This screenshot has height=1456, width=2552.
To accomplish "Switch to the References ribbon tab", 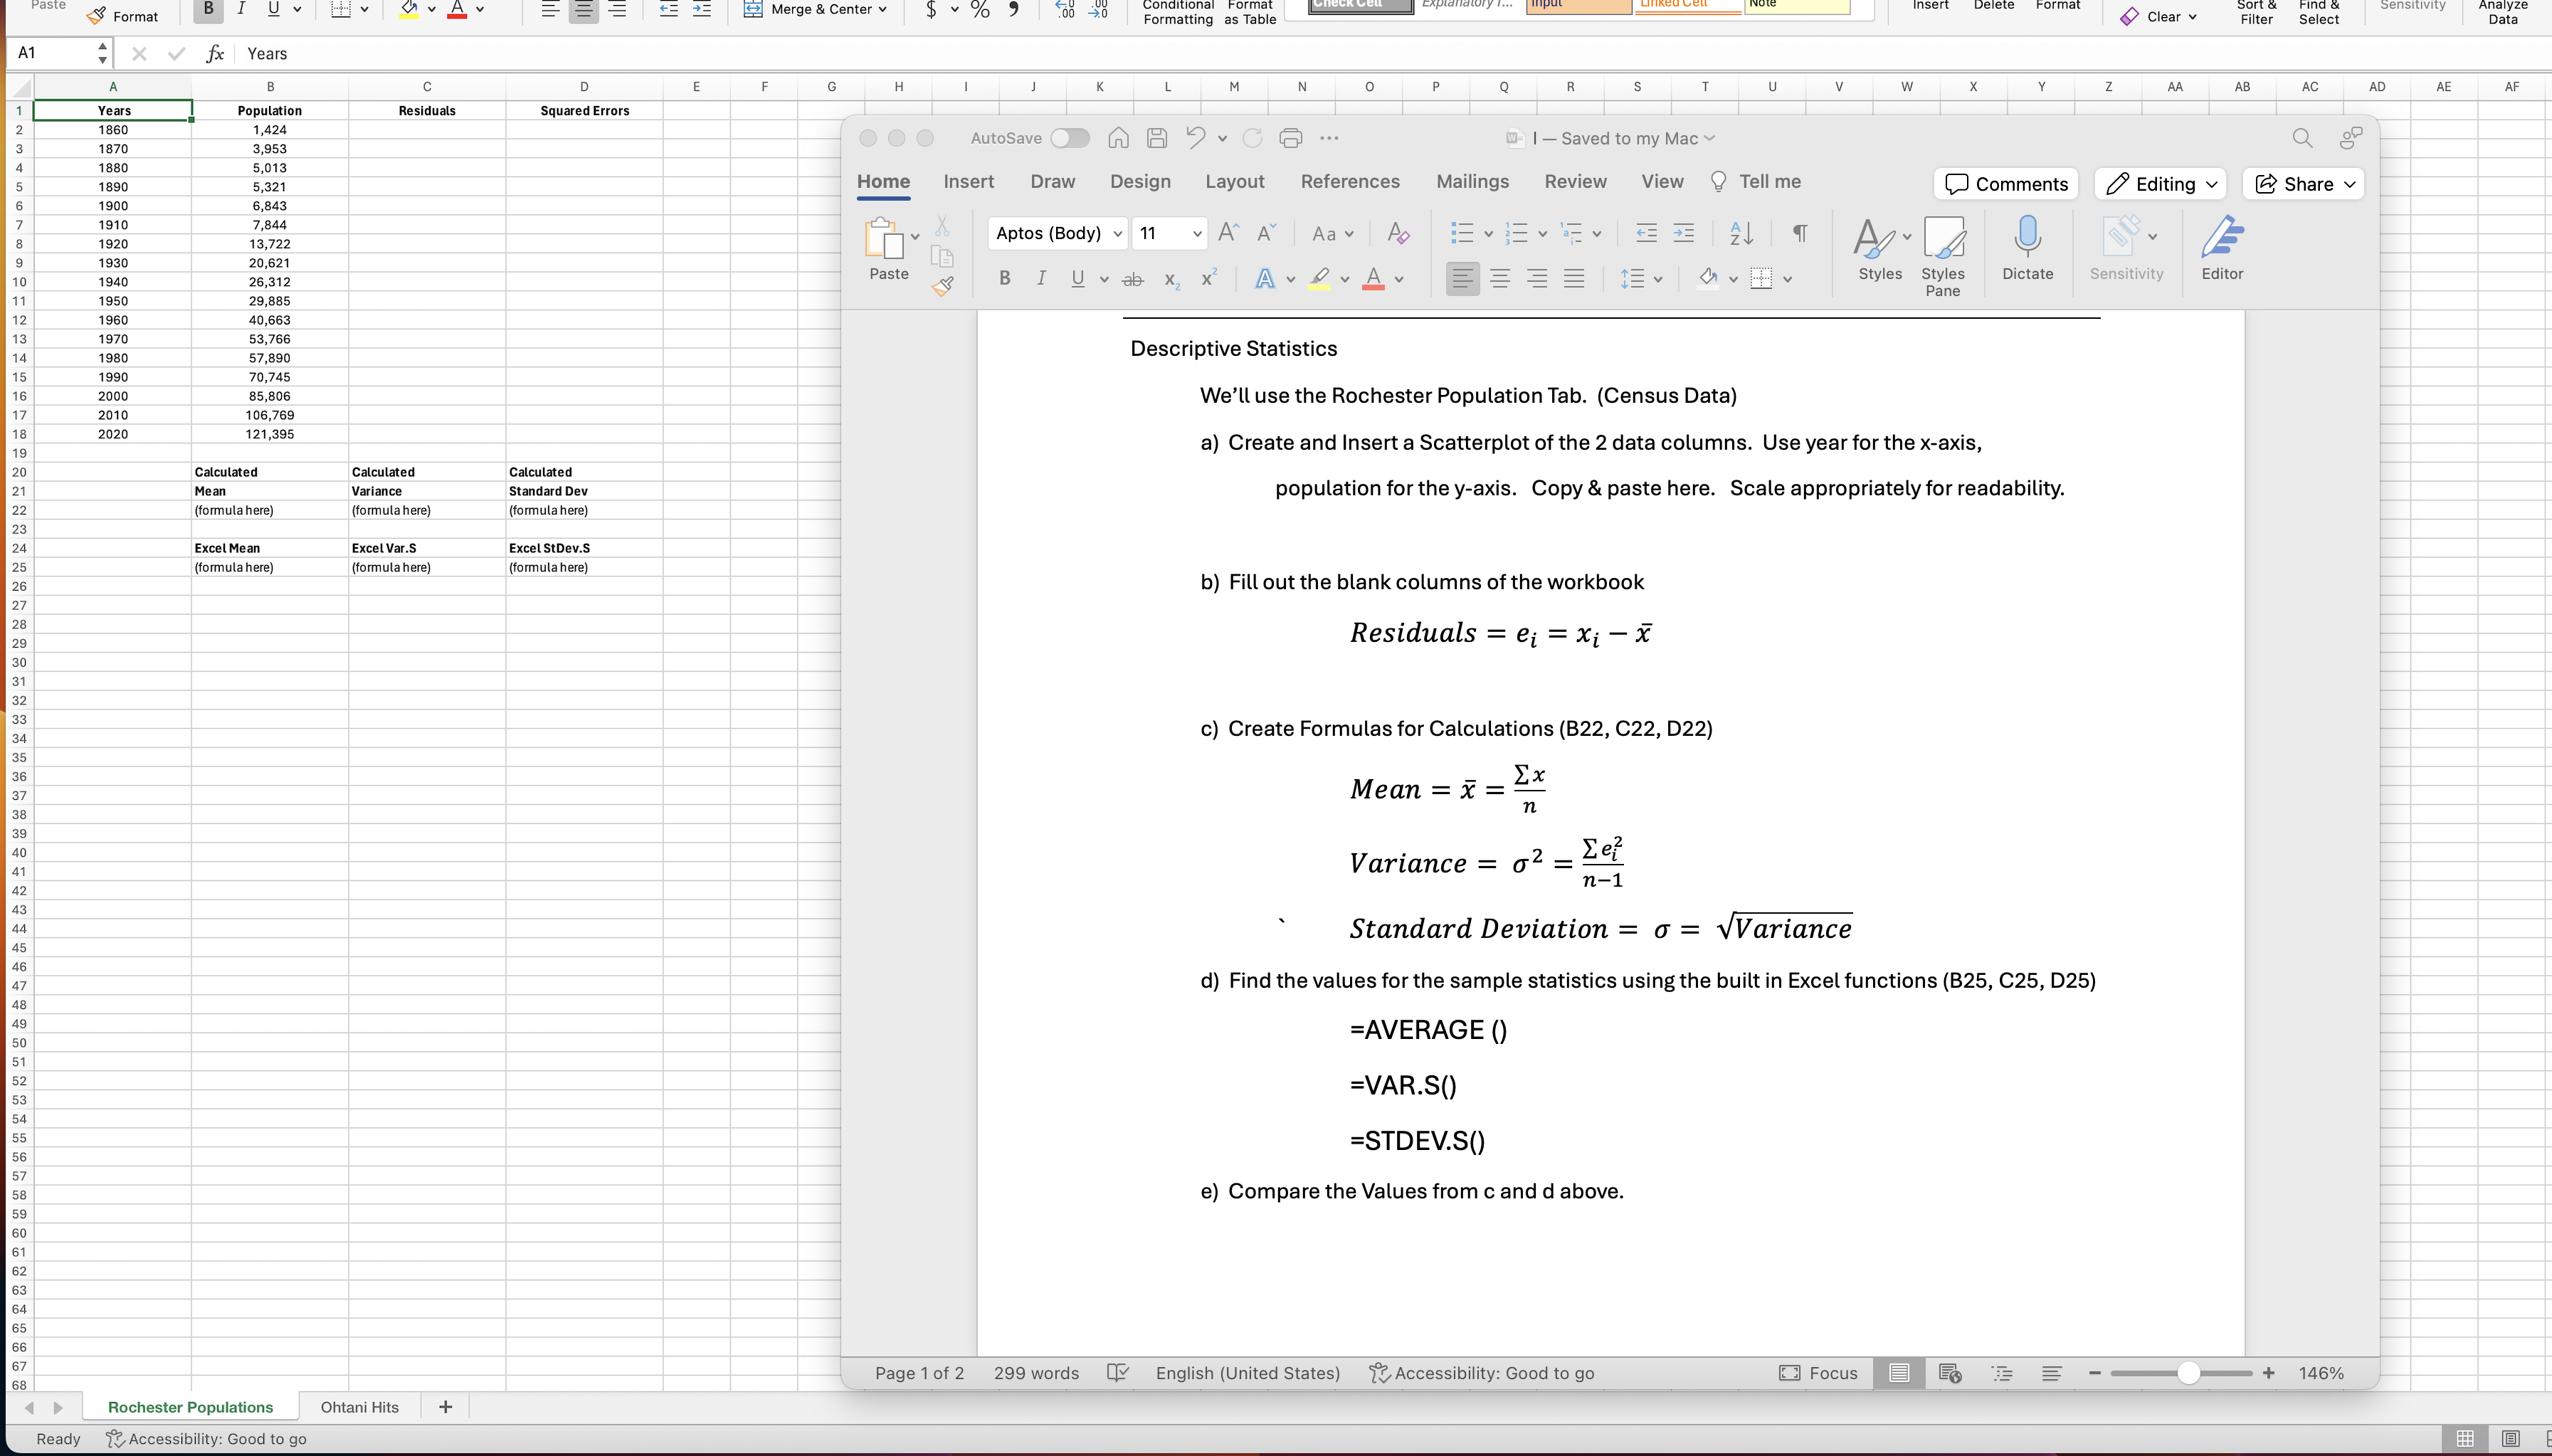I will pos(1350,181).
